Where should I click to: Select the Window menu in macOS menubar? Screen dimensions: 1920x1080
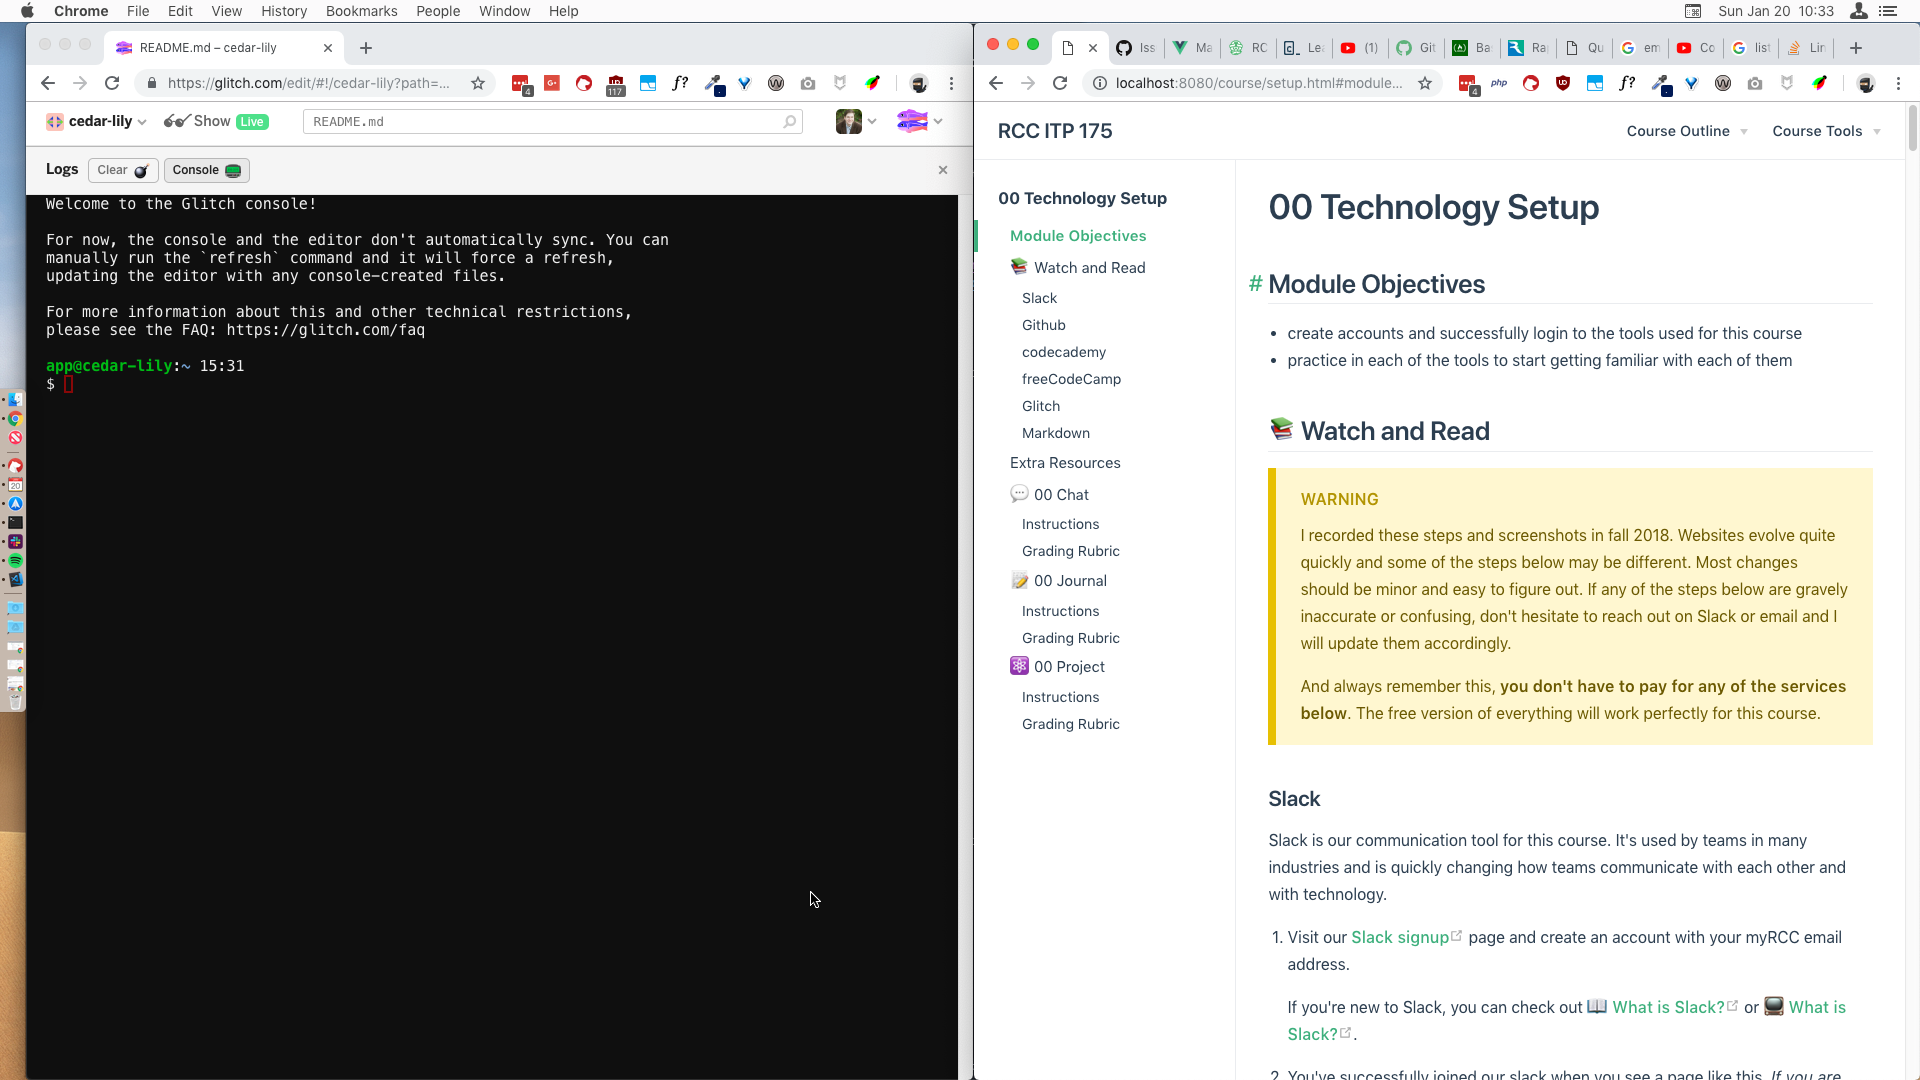coord(505,11)
